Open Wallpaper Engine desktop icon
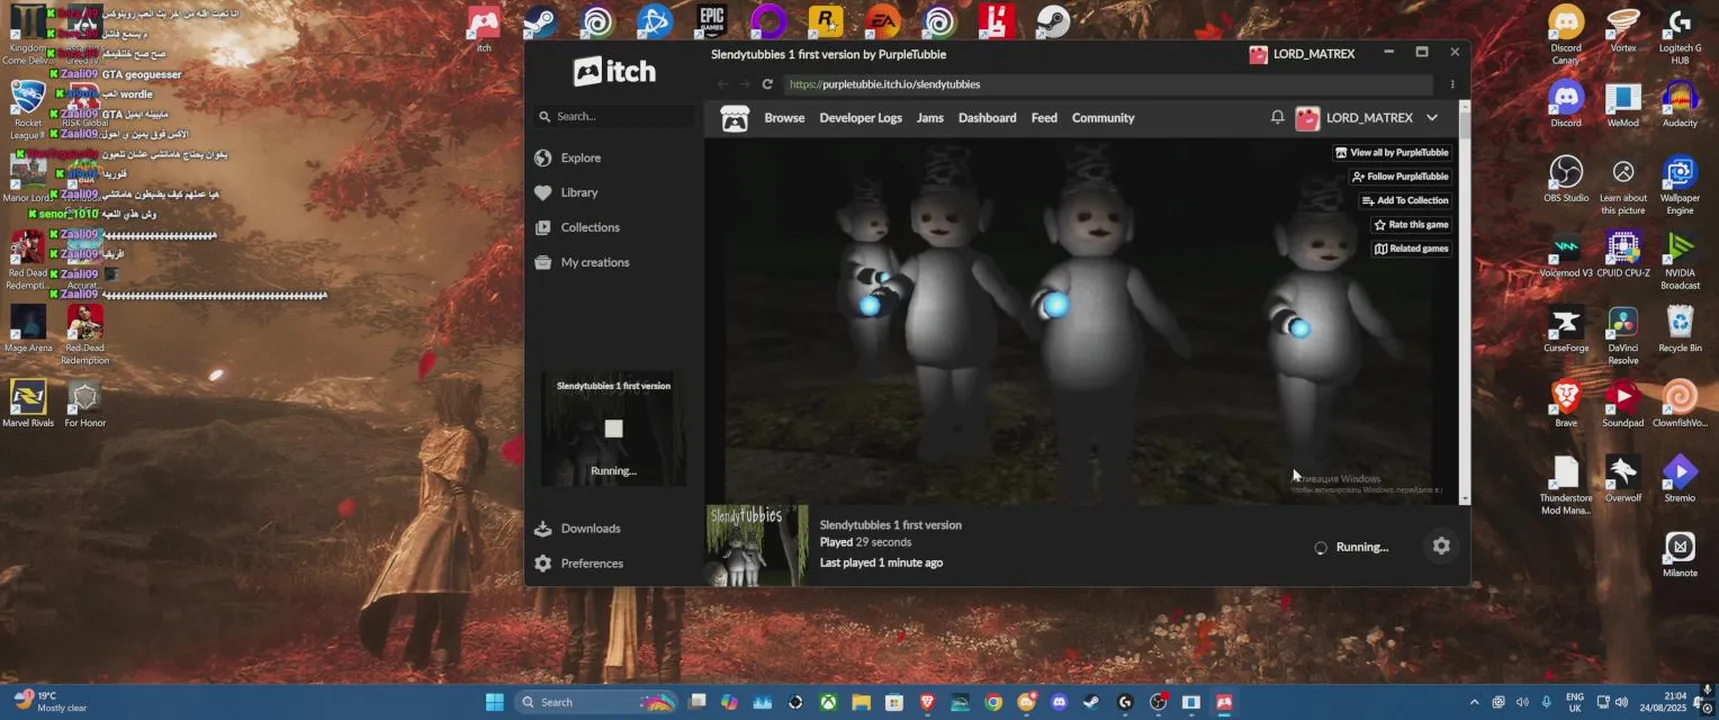The height and width of the screenshot is (720, 1719). pos(1680,186)
